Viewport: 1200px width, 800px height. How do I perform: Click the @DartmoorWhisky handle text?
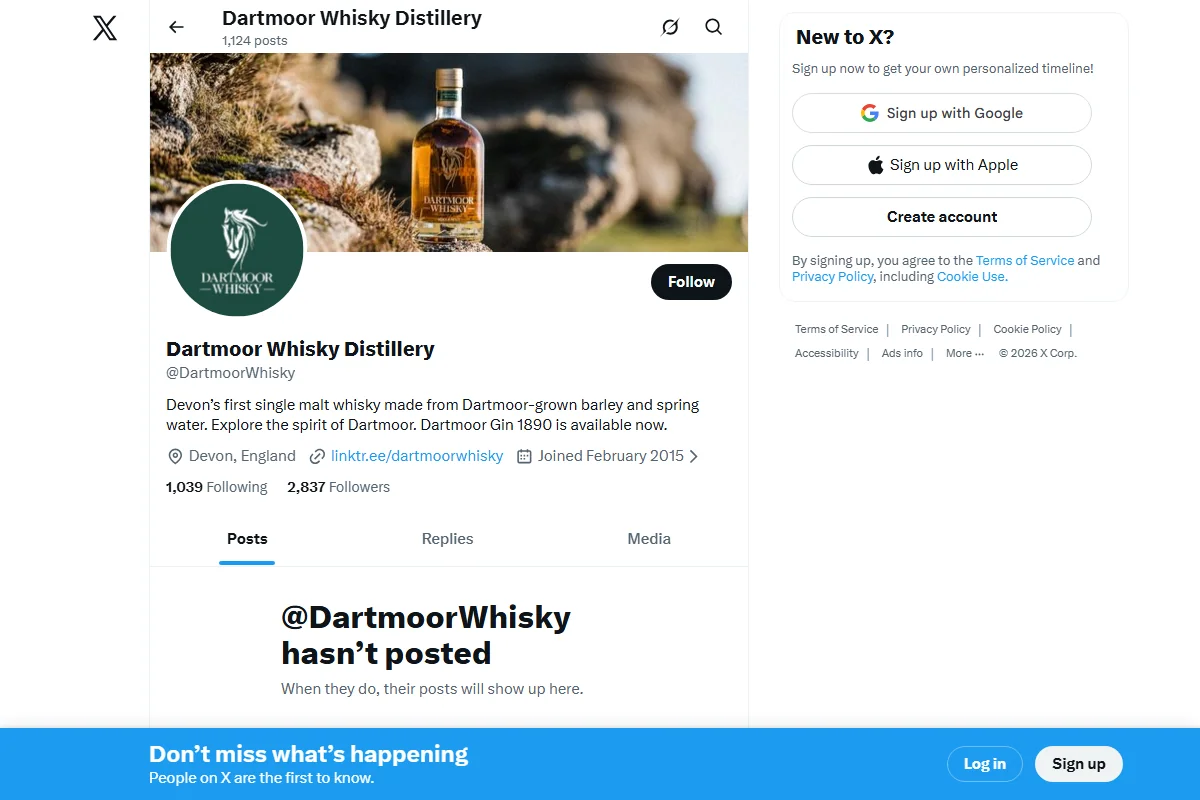click(231, 373)
